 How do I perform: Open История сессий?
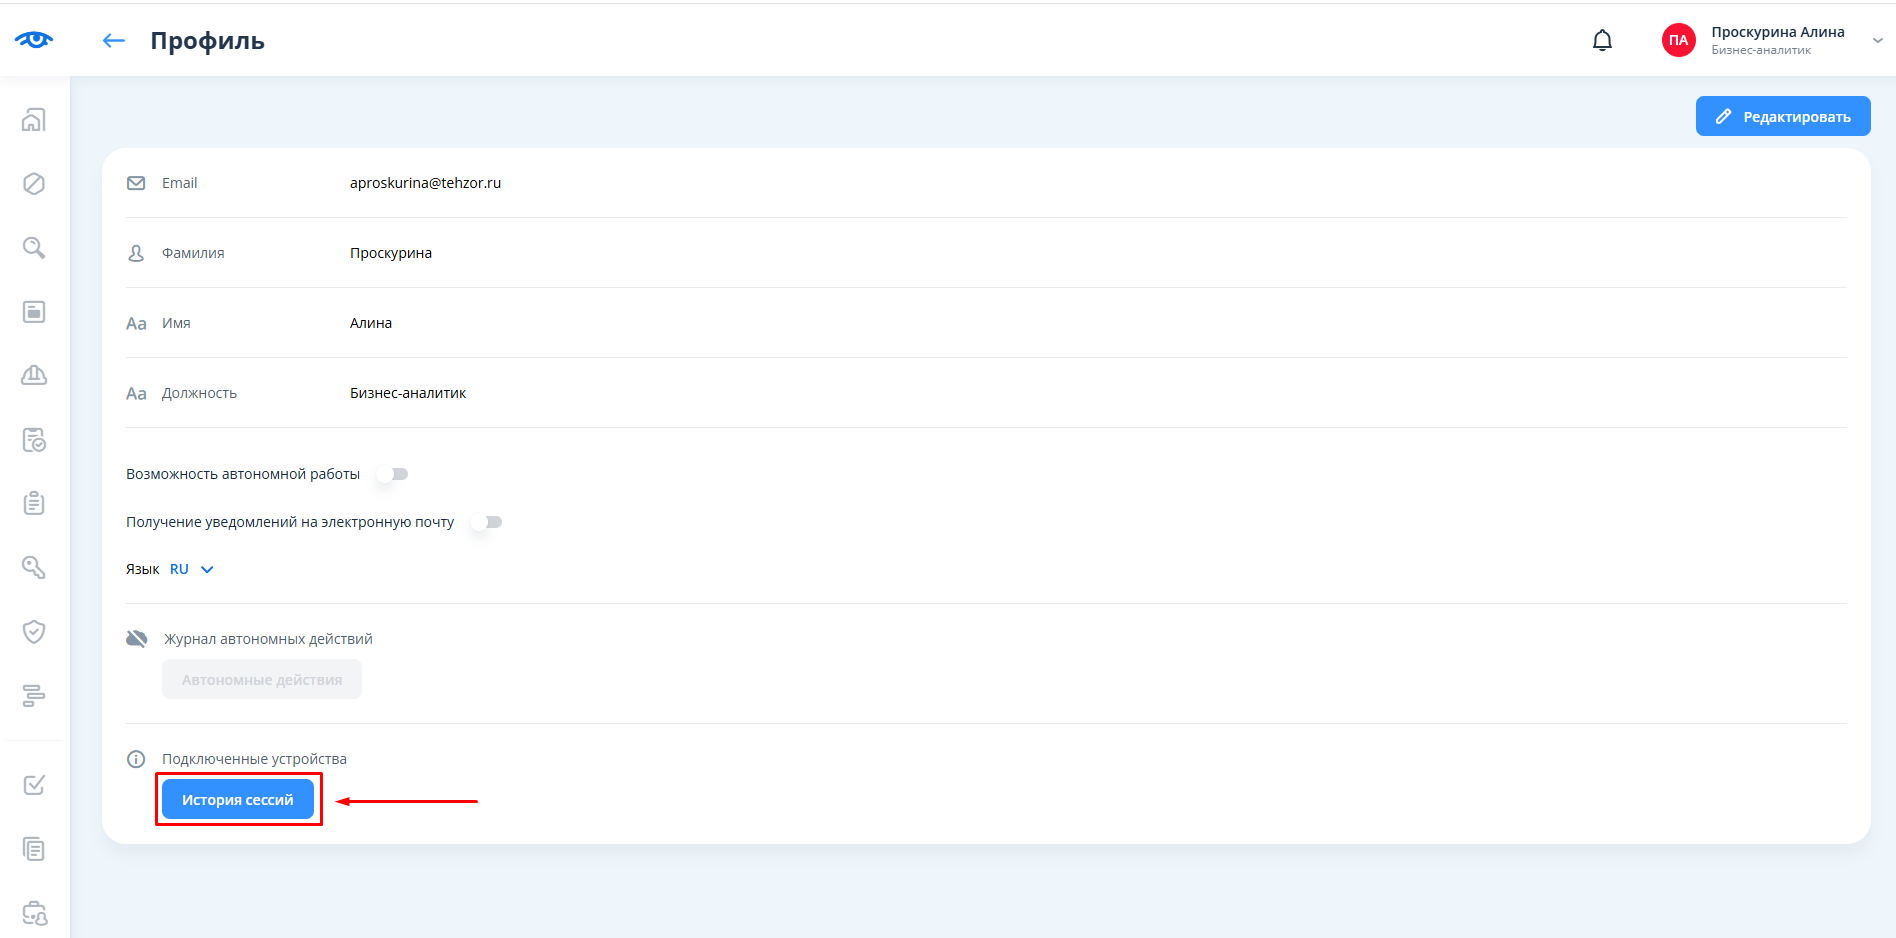[238, 799]
